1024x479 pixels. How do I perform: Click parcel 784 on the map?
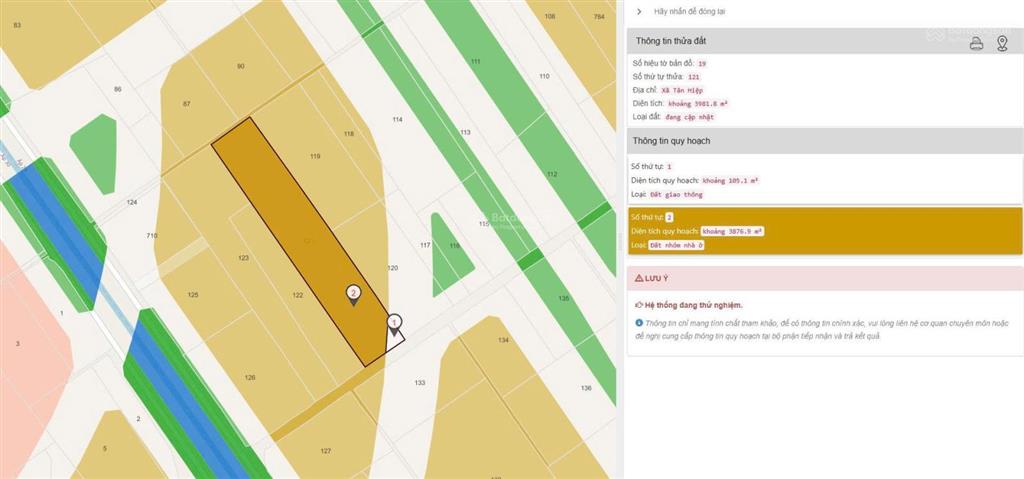point(599,16)
